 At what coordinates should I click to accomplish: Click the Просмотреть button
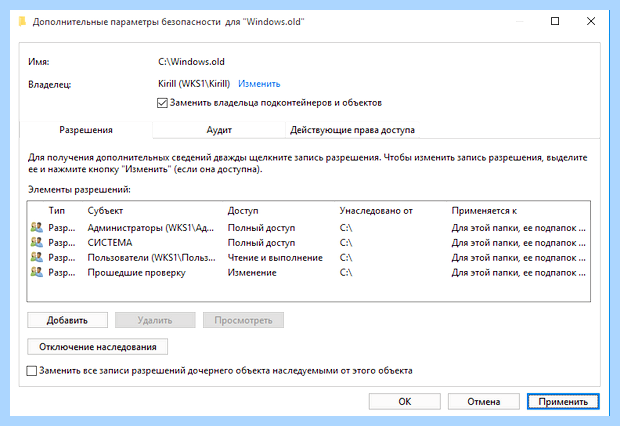click(243, 320)
